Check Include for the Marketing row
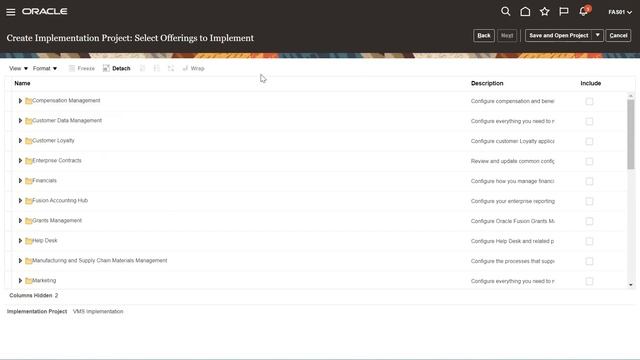 pyautogui.click(x=589, y=281)
